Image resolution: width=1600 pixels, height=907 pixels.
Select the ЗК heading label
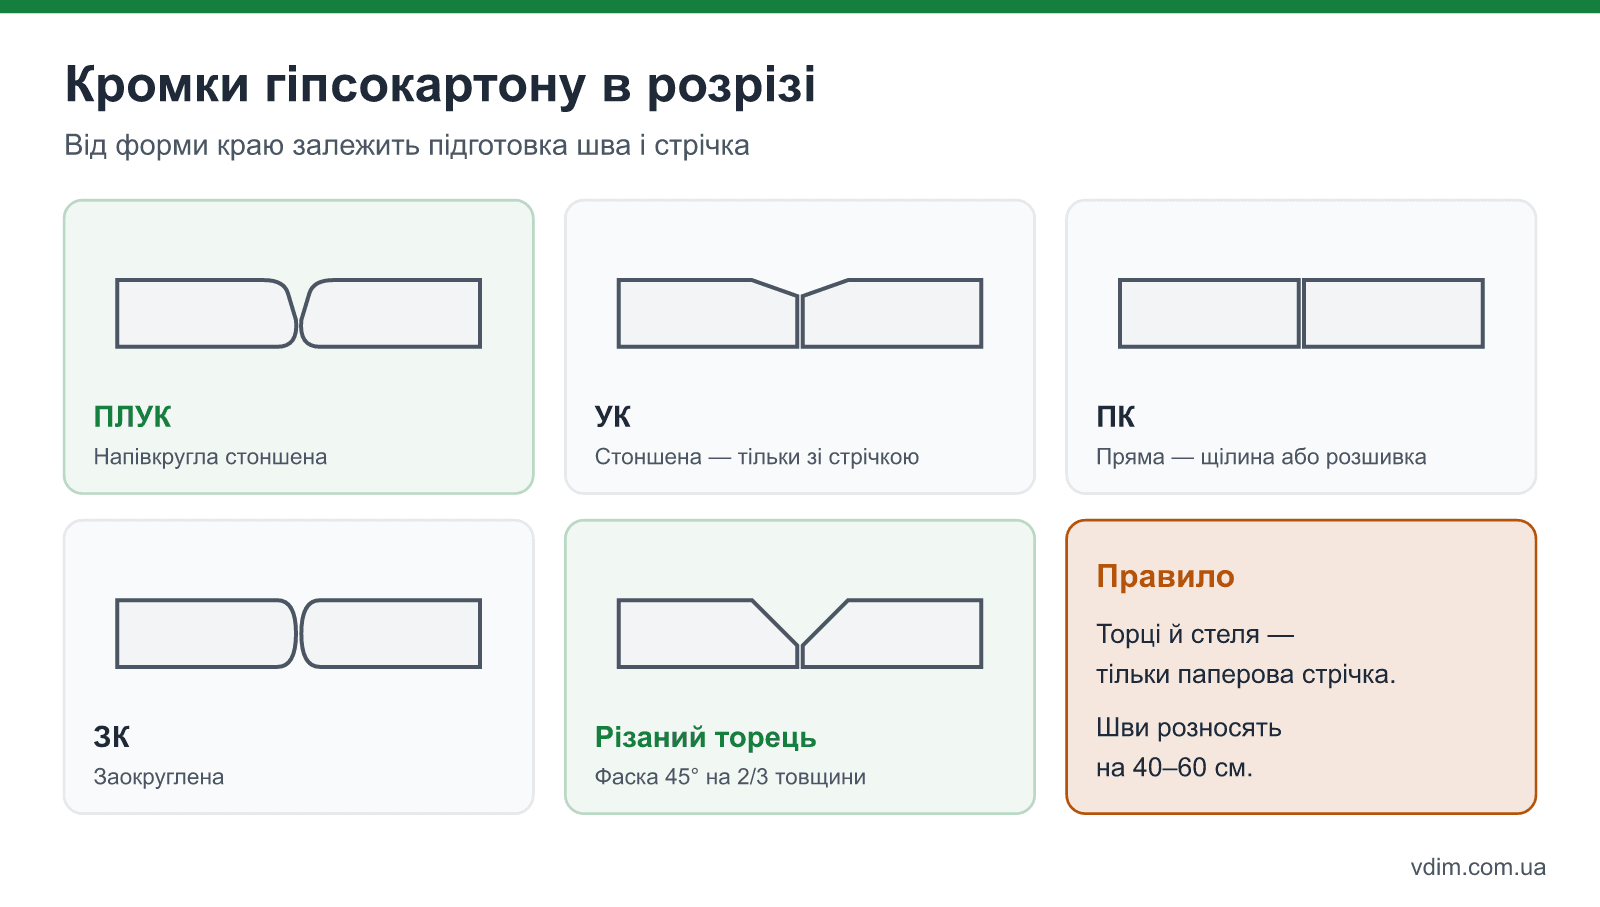coord(112,737)
